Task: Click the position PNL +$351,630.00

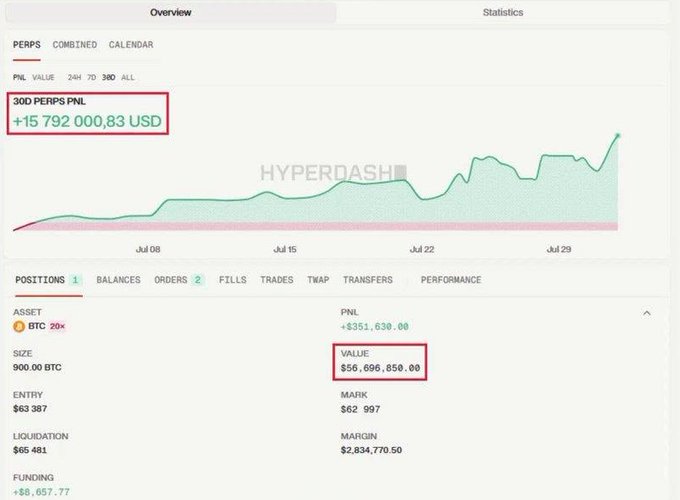Action: tap(375, 327)
